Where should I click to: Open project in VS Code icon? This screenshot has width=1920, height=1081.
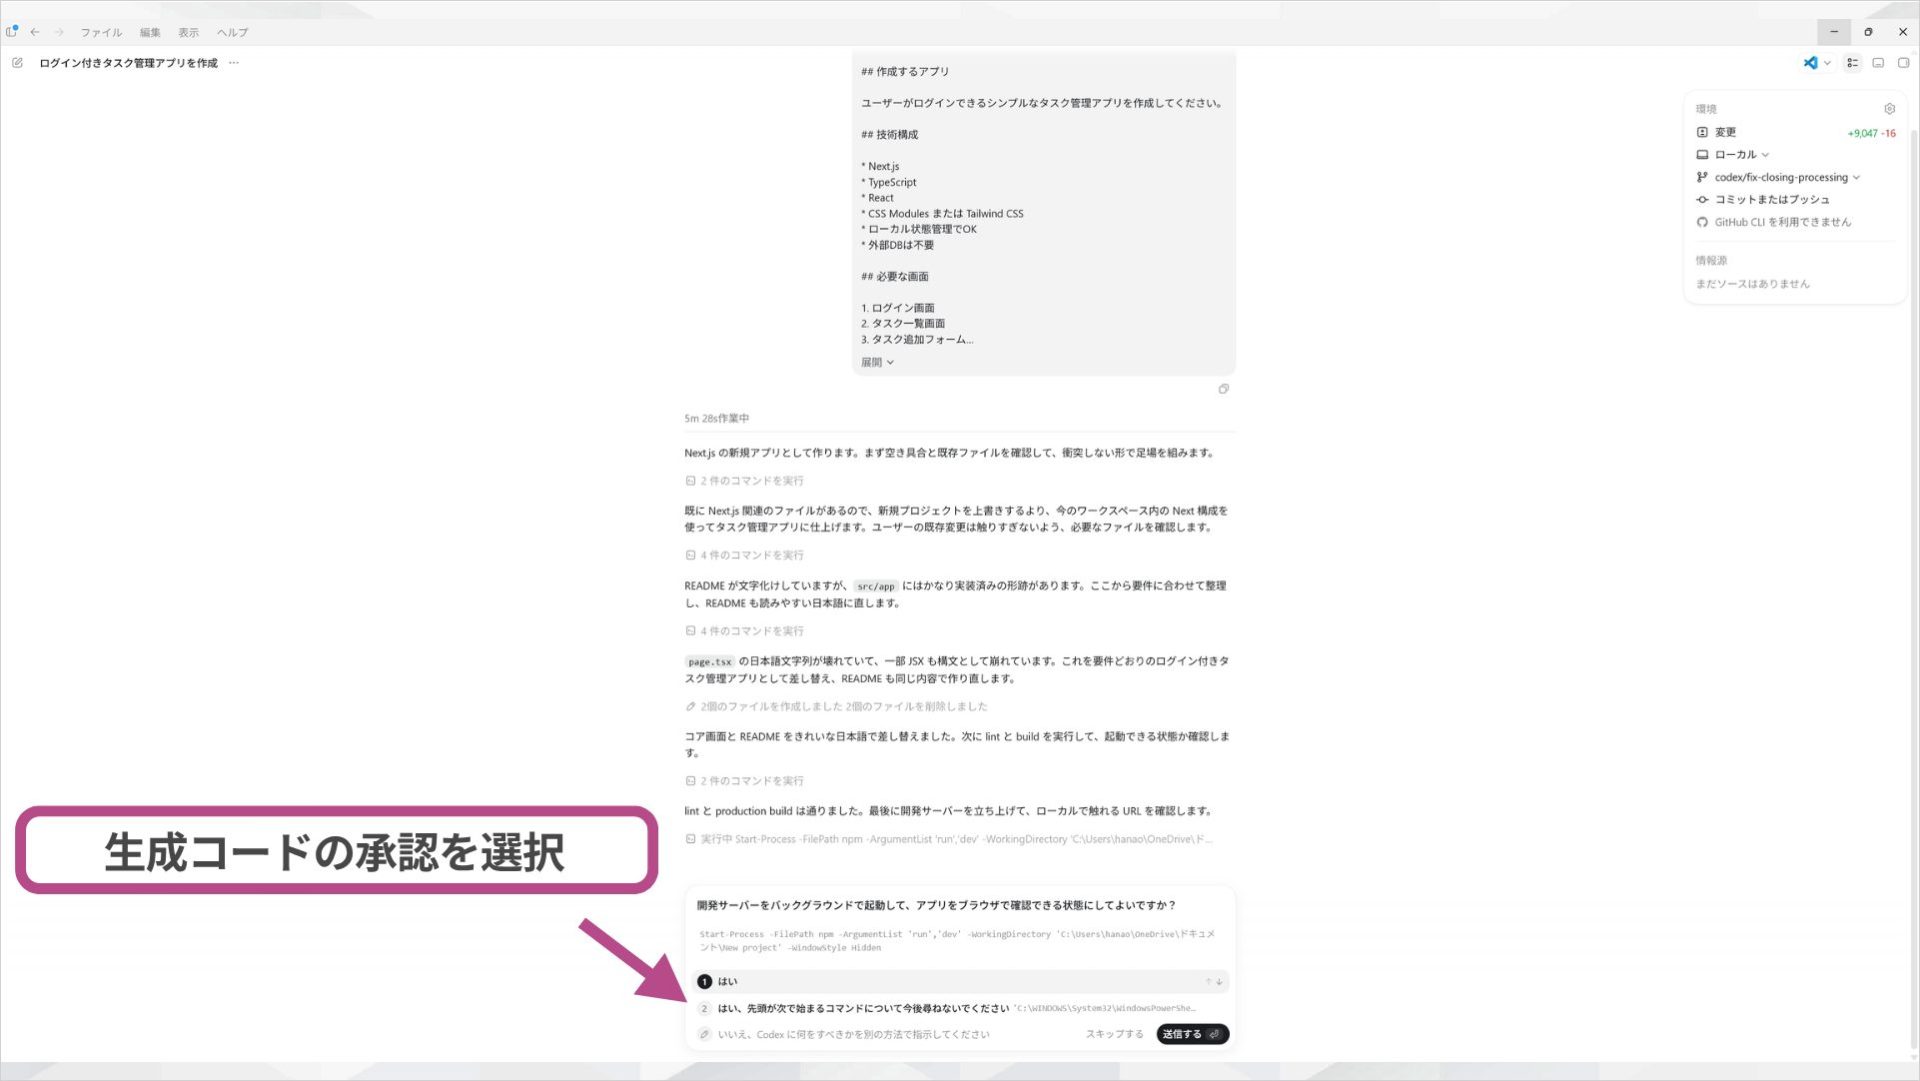(1810, 63)
